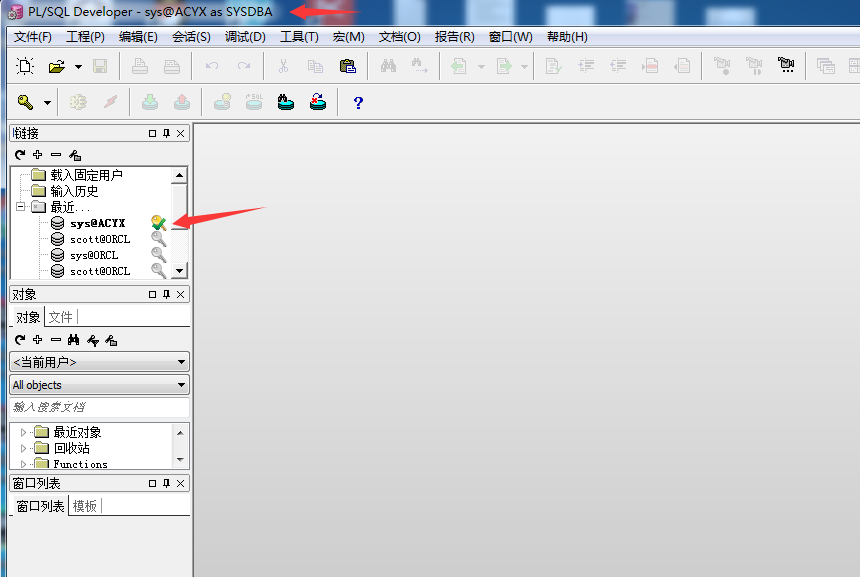This screenshot has height=577, width=860.
Task: Toggle pin on the 对象 panel
Action: pyautogui.click(x=166, y=295)
